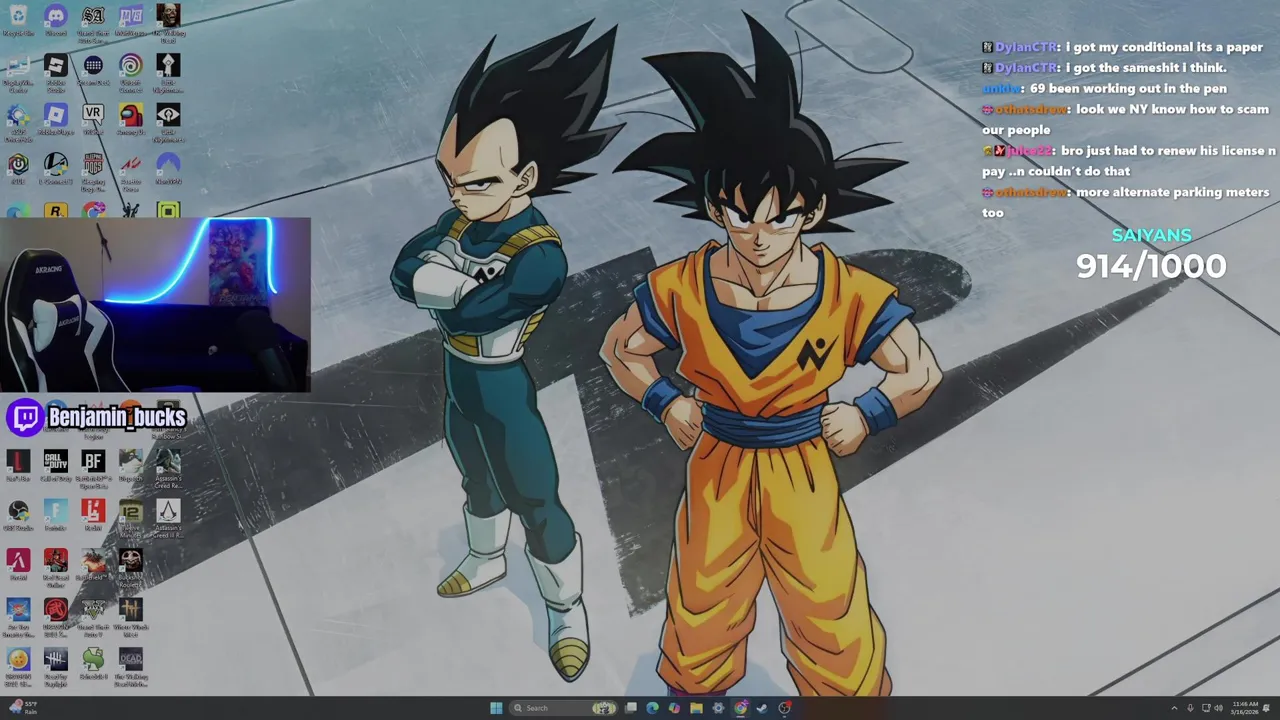Launch the Discord desktop shortcut
The height and width of the screenshot is (720, 1280).
click(x=56, y=21)
